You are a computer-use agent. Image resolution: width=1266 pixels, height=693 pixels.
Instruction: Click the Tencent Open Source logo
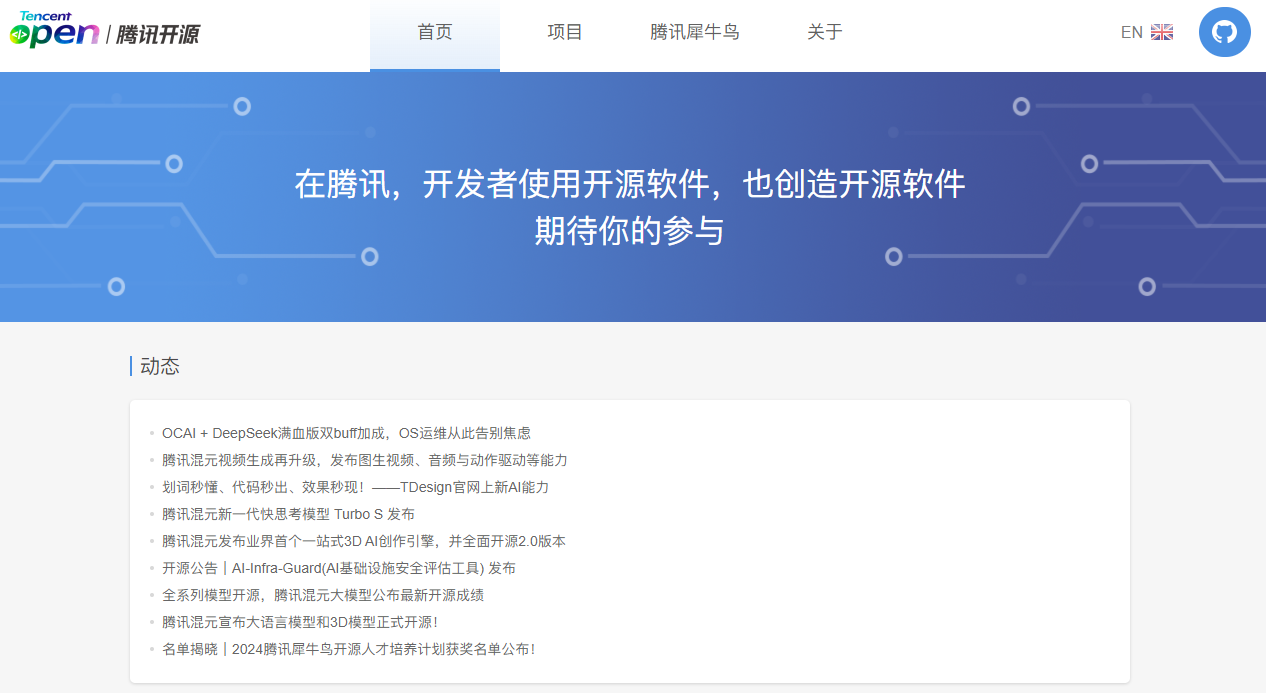(105, 31)
